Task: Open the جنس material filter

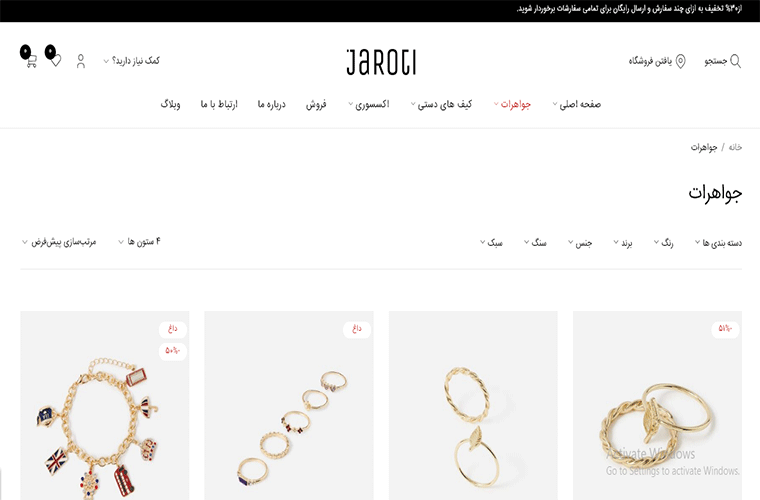Action: click(x=580, y=242)
